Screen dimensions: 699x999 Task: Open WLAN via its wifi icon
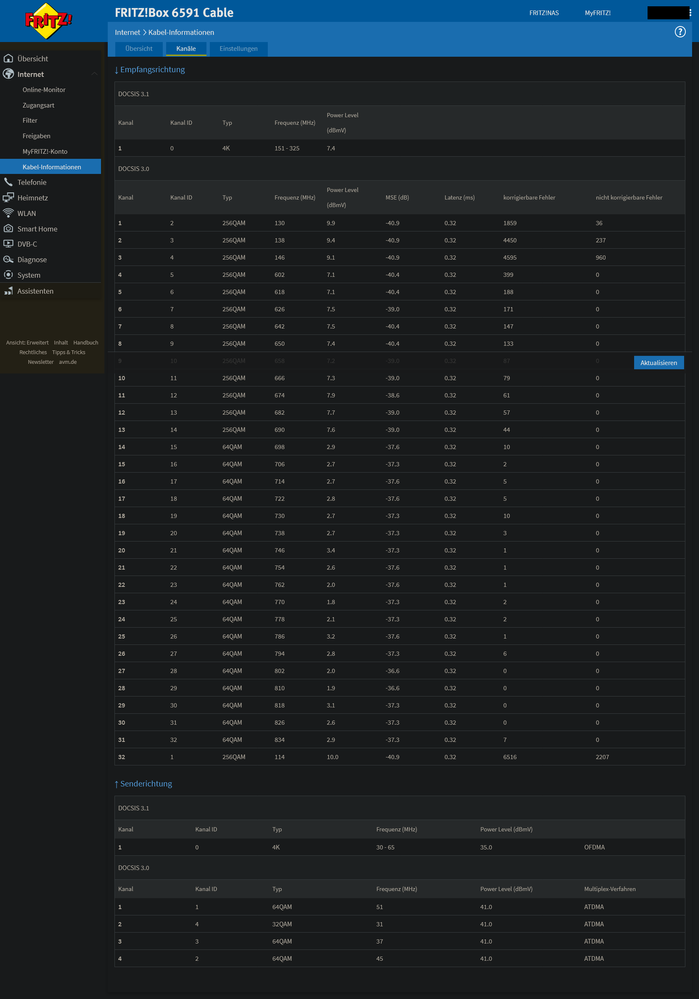pos(8,213)
